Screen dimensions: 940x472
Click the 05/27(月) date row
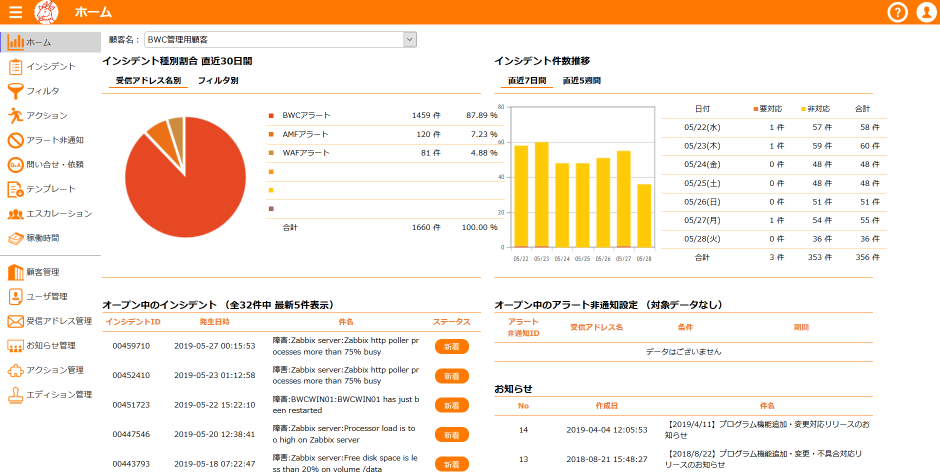coord(774,220)
